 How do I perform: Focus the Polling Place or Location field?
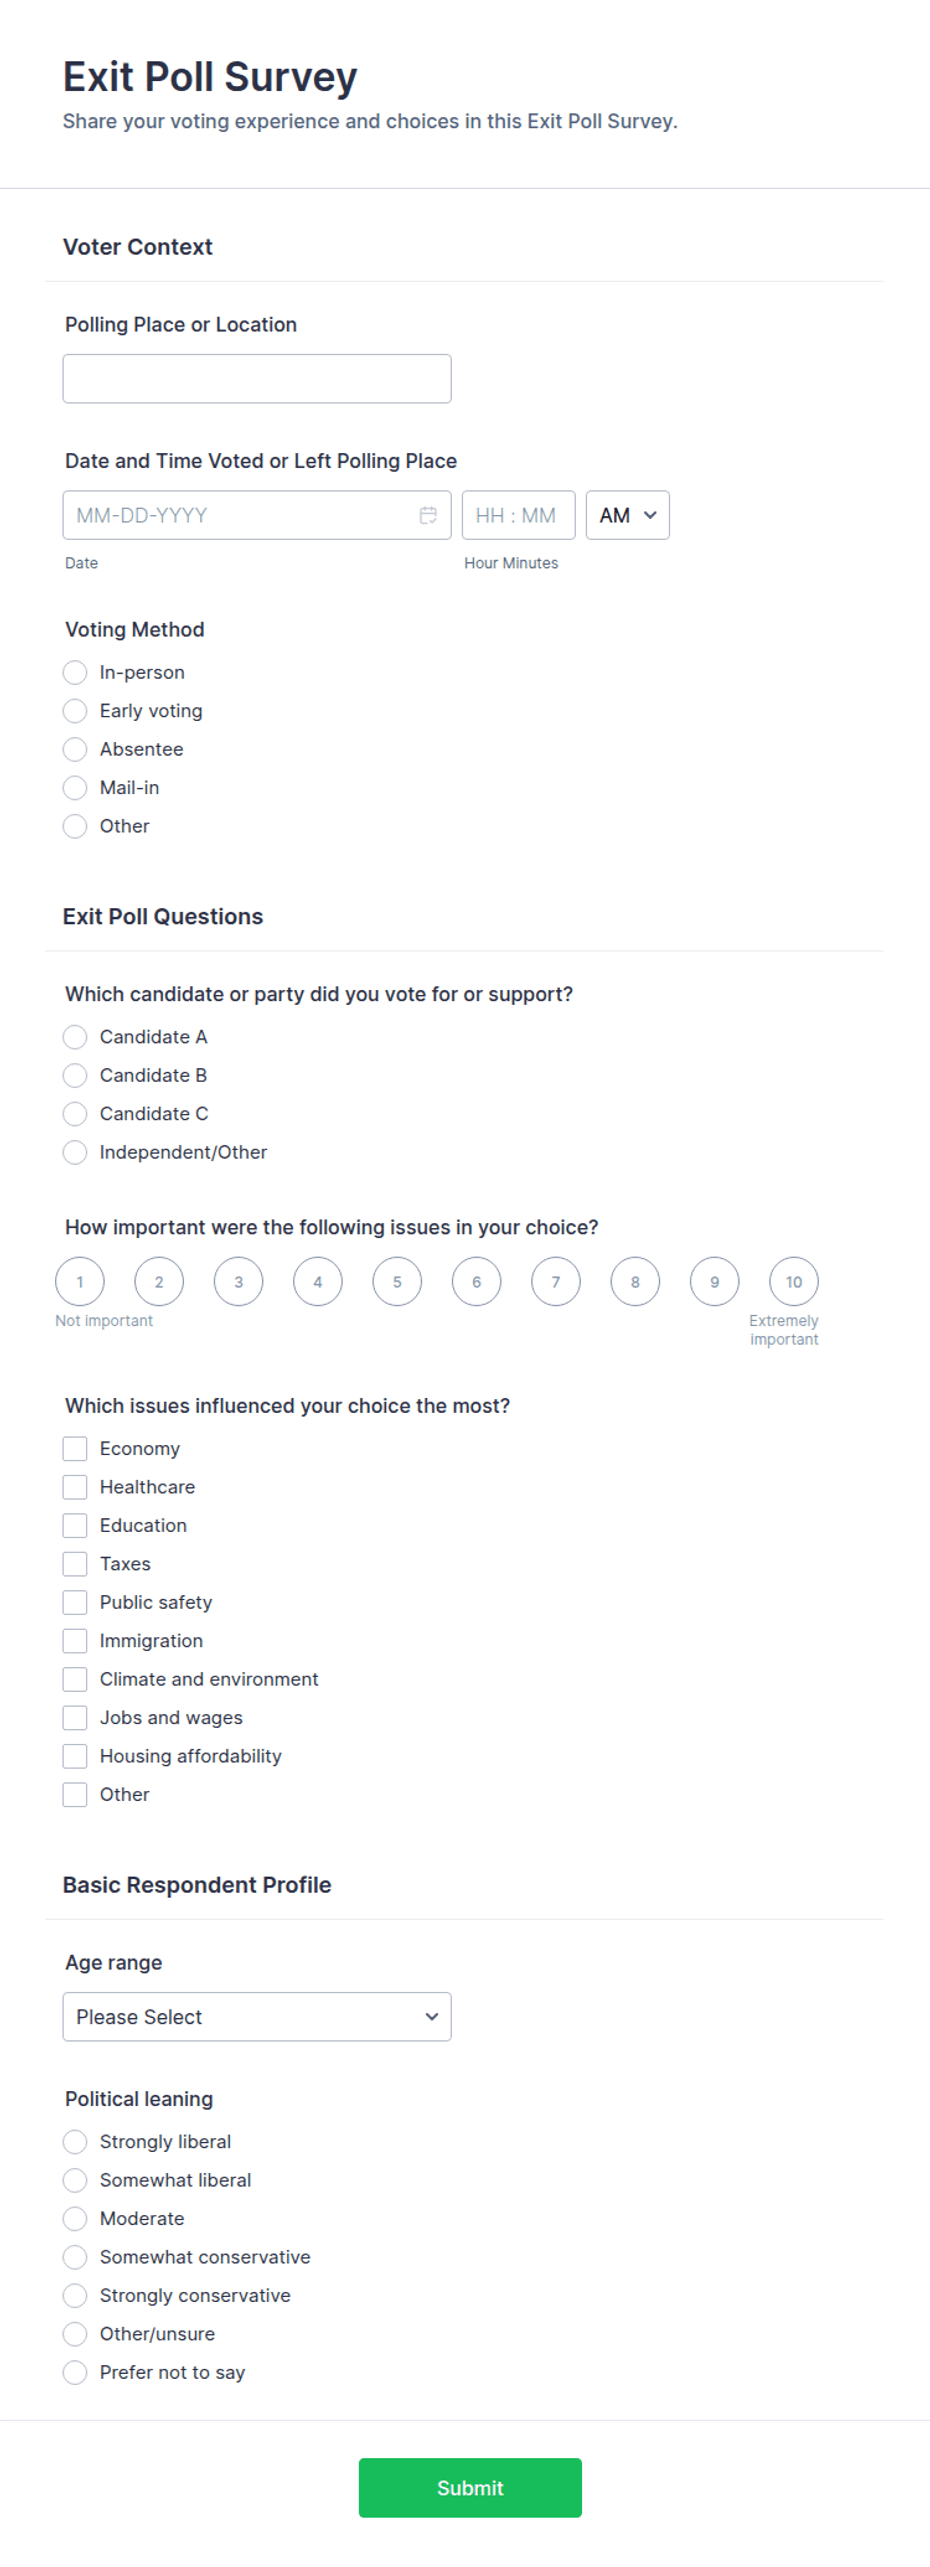pos(257,379)
